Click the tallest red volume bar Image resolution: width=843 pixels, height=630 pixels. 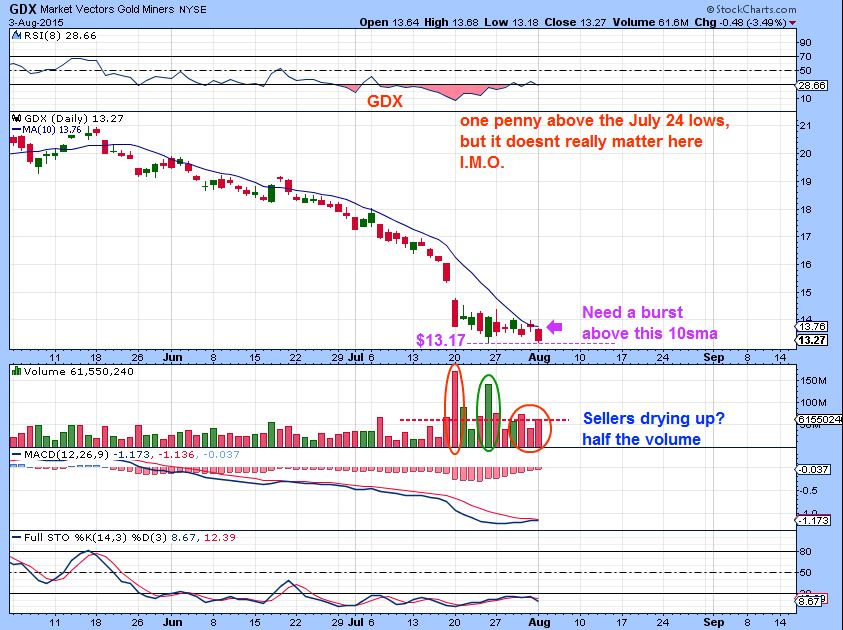point(455,409)
